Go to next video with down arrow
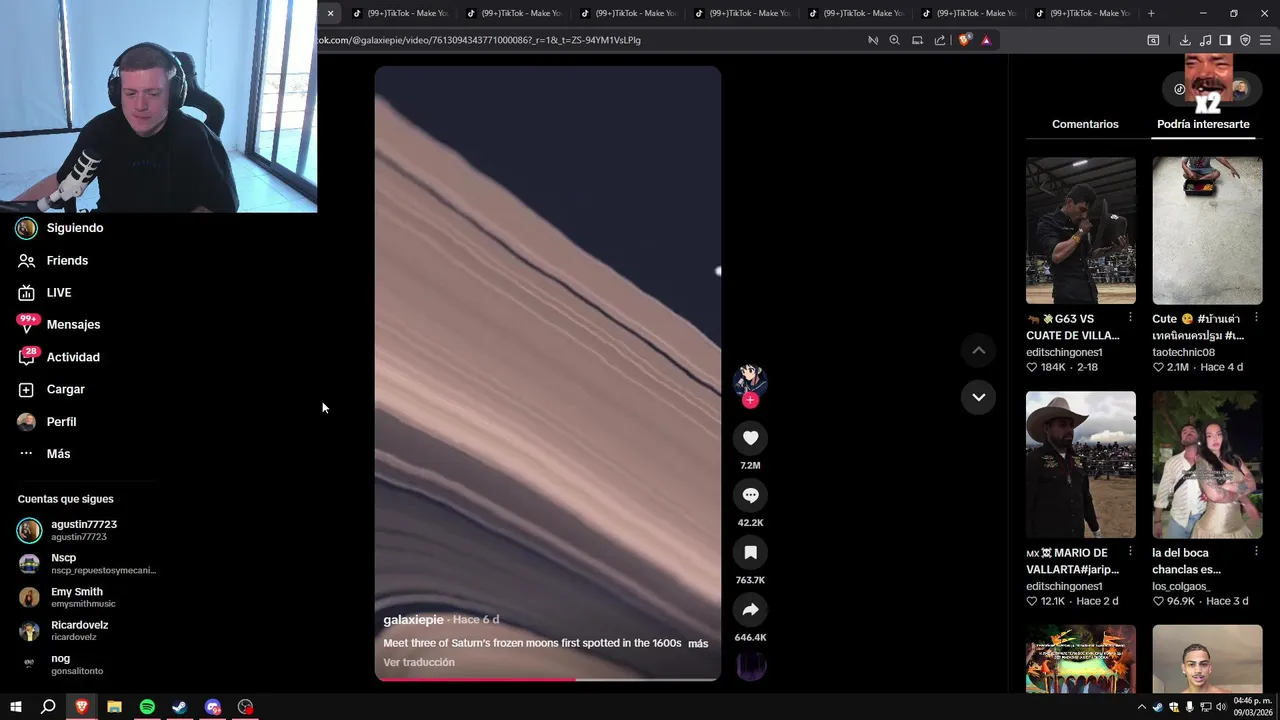This screenshot has width=1280, height=720. click(978, 397)
